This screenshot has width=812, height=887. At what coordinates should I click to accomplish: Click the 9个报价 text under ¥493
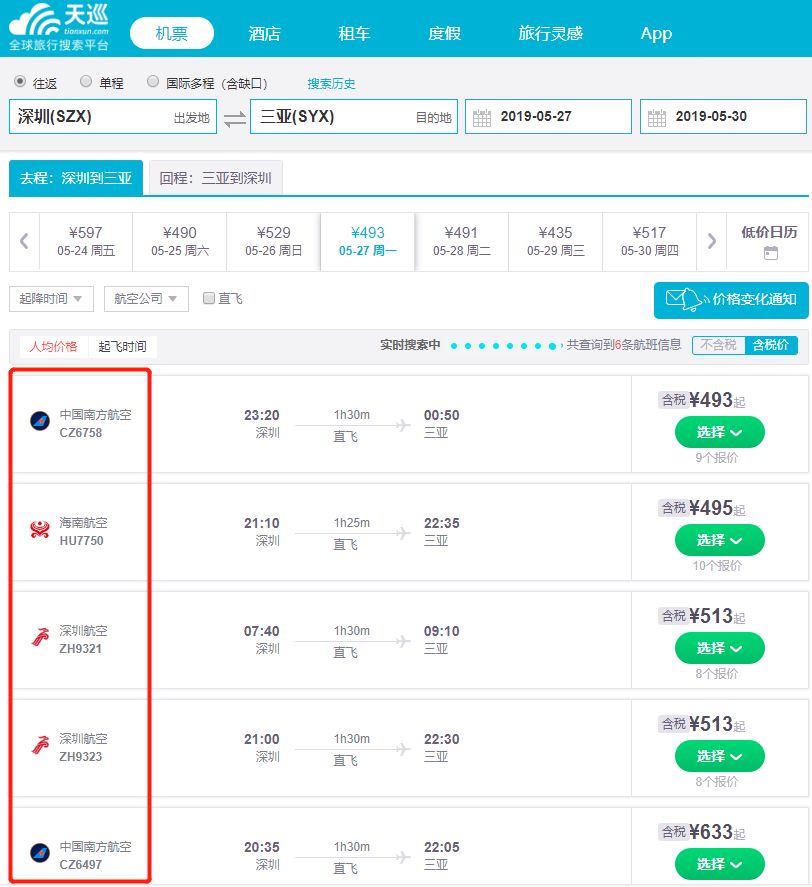[717, 458]
